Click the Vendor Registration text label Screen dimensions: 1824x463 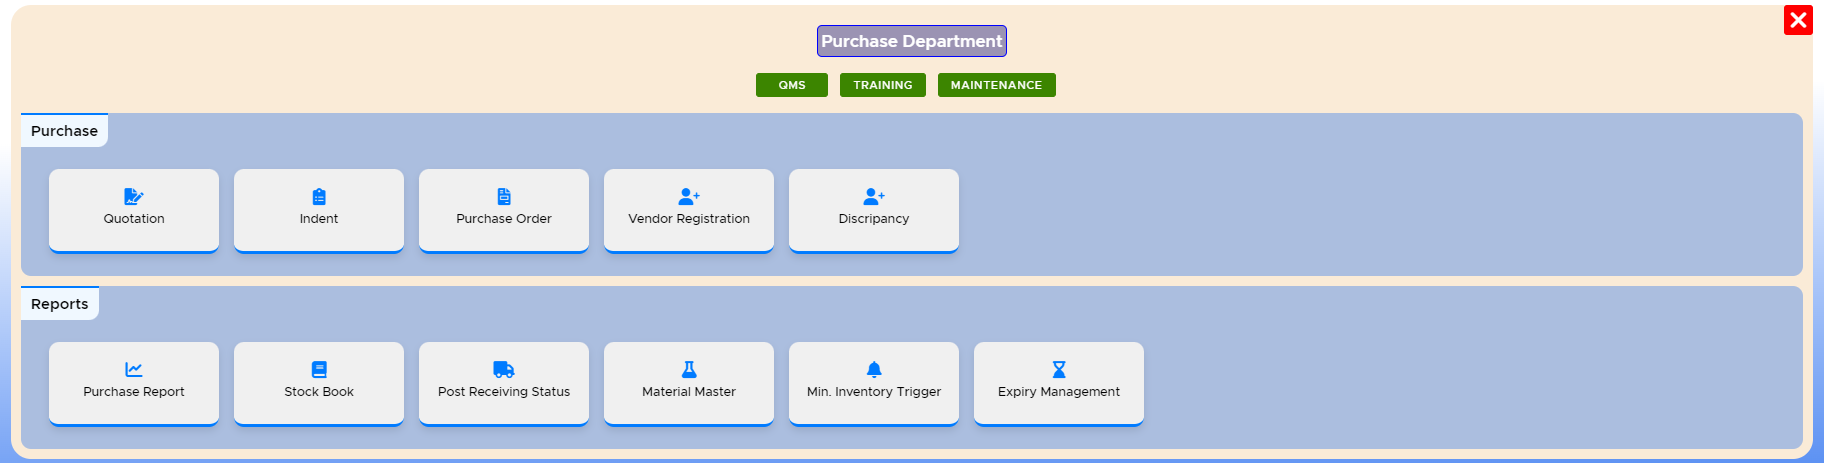point(689,219)
